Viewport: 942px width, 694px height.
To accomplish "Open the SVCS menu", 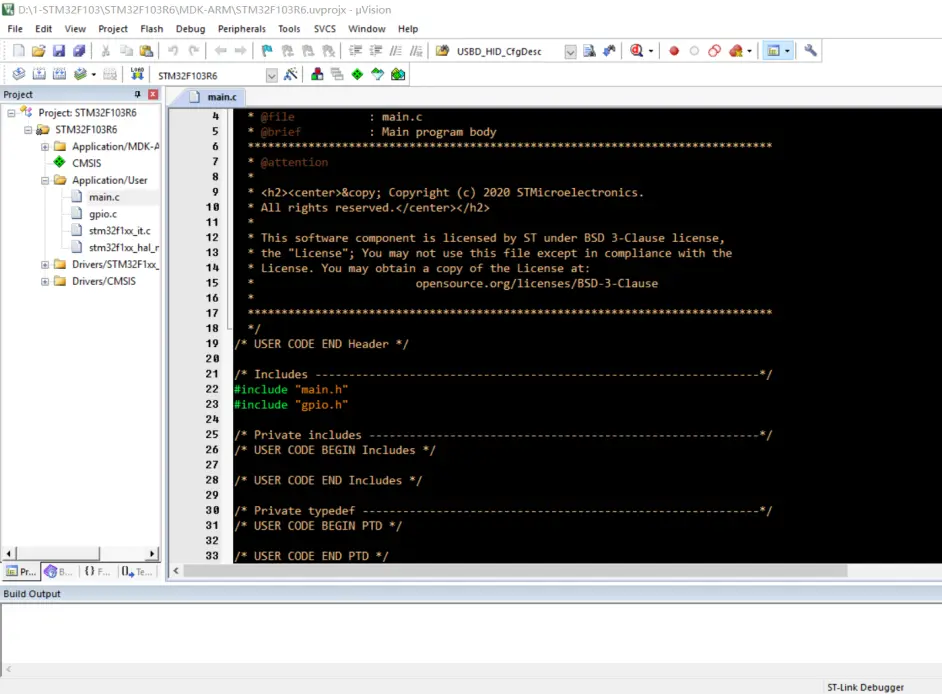I will [x=324, y=29].
